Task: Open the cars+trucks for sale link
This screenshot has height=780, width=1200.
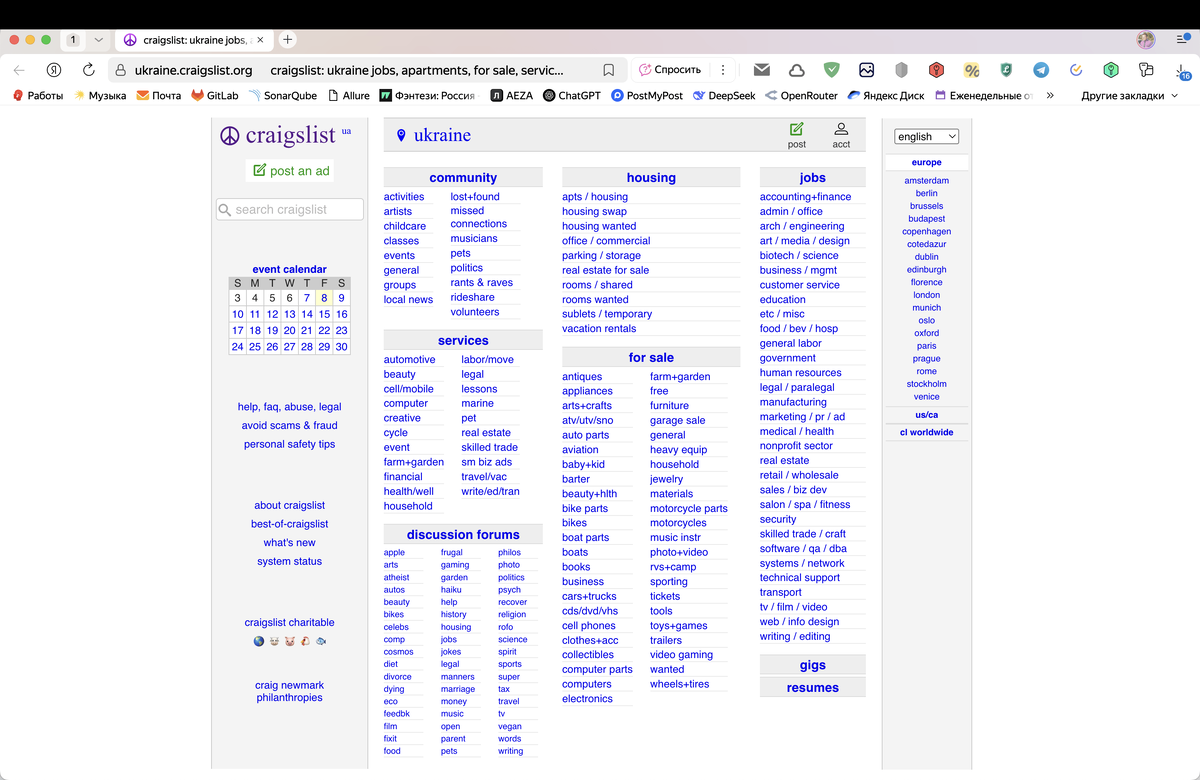Action: click(589, 596)
